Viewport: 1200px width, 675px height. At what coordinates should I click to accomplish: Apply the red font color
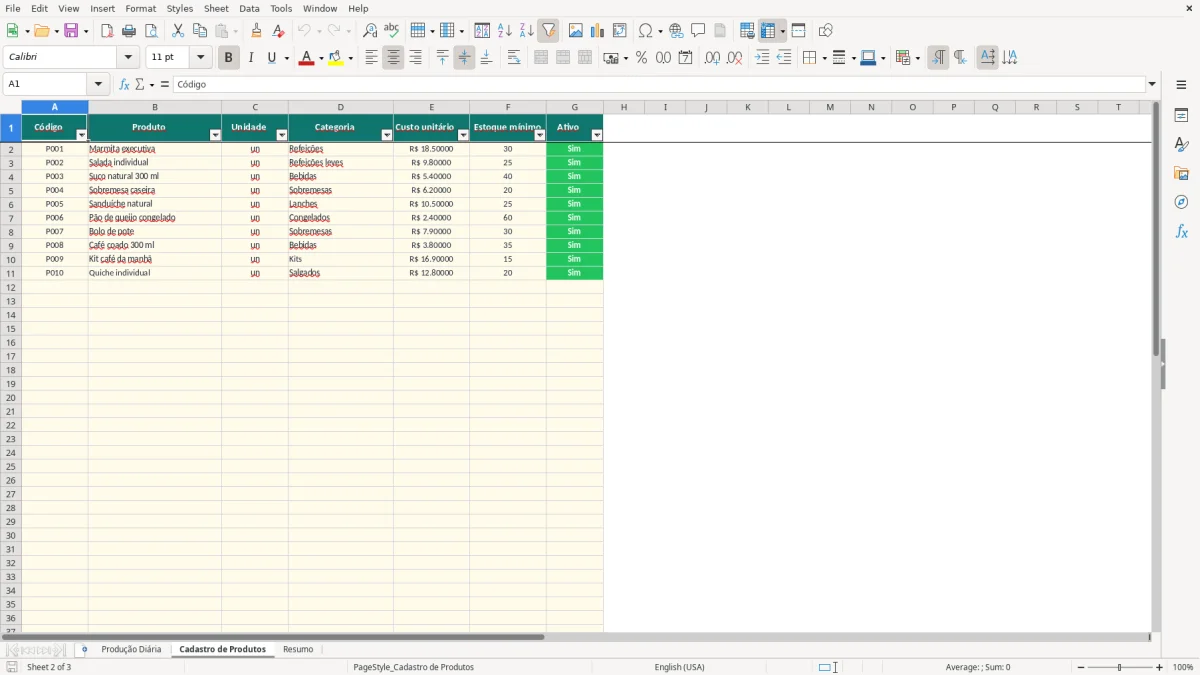click(306, 58)
